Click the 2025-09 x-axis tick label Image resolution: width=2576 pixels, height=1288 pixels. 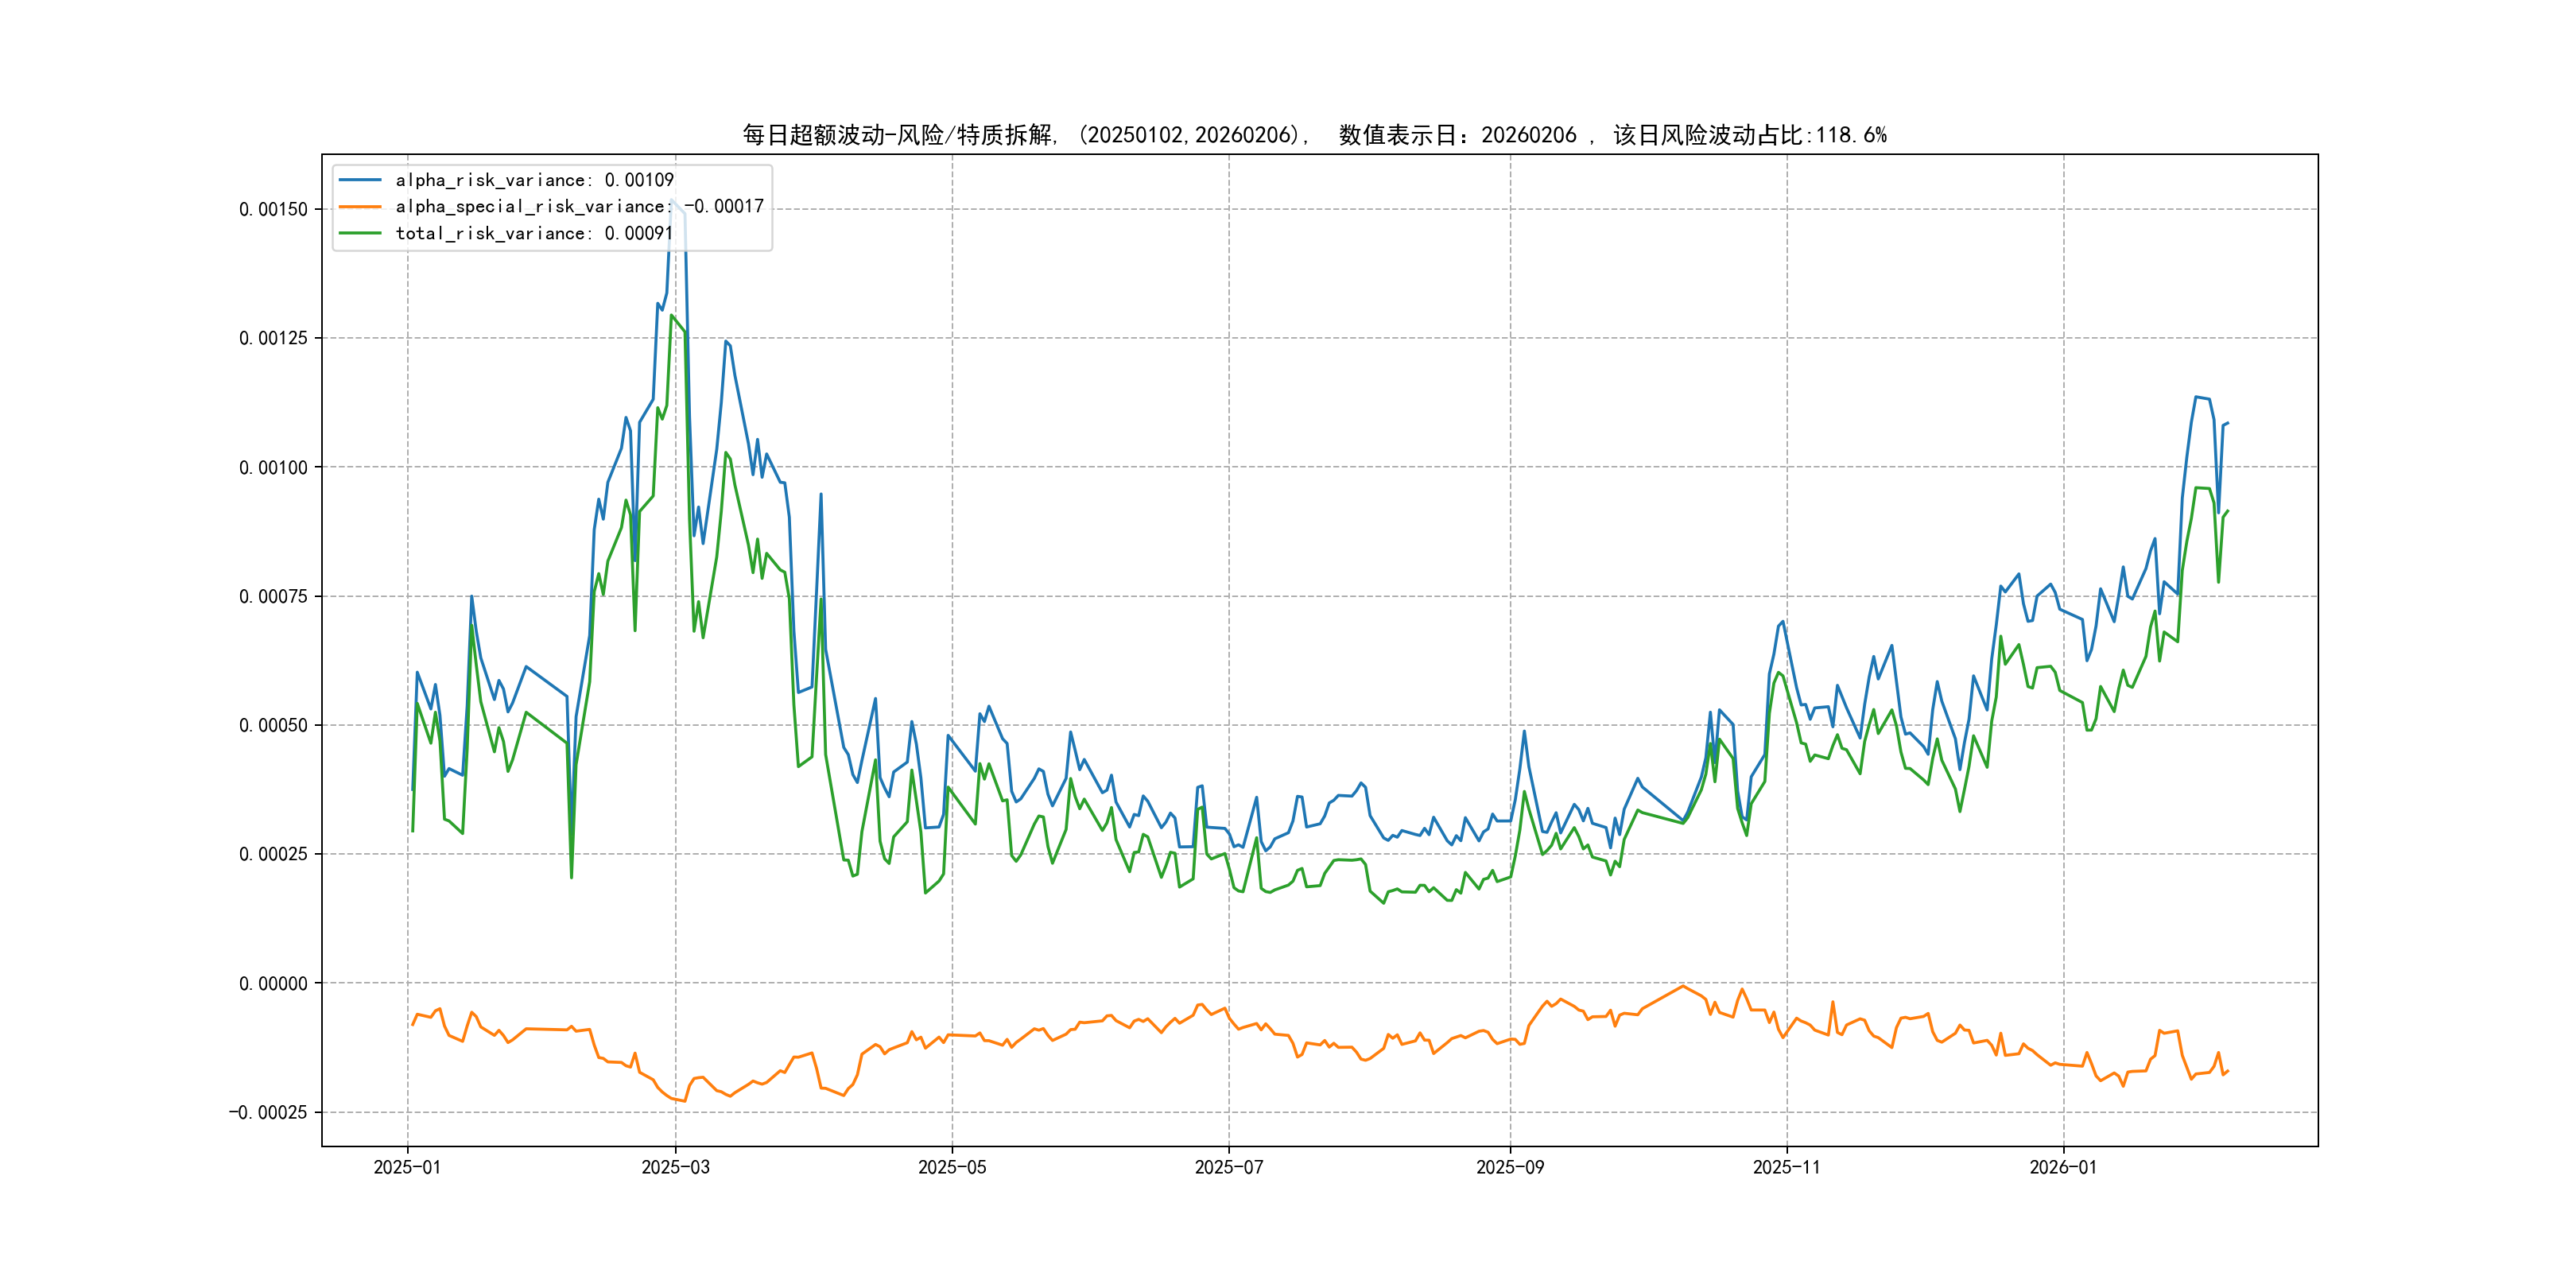[1510, 1168]
